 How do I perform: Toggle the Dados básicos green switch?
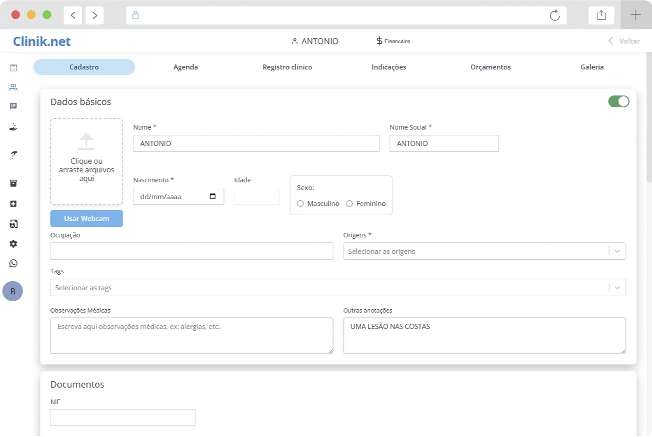pyautogui.click(x=618, y=101)
